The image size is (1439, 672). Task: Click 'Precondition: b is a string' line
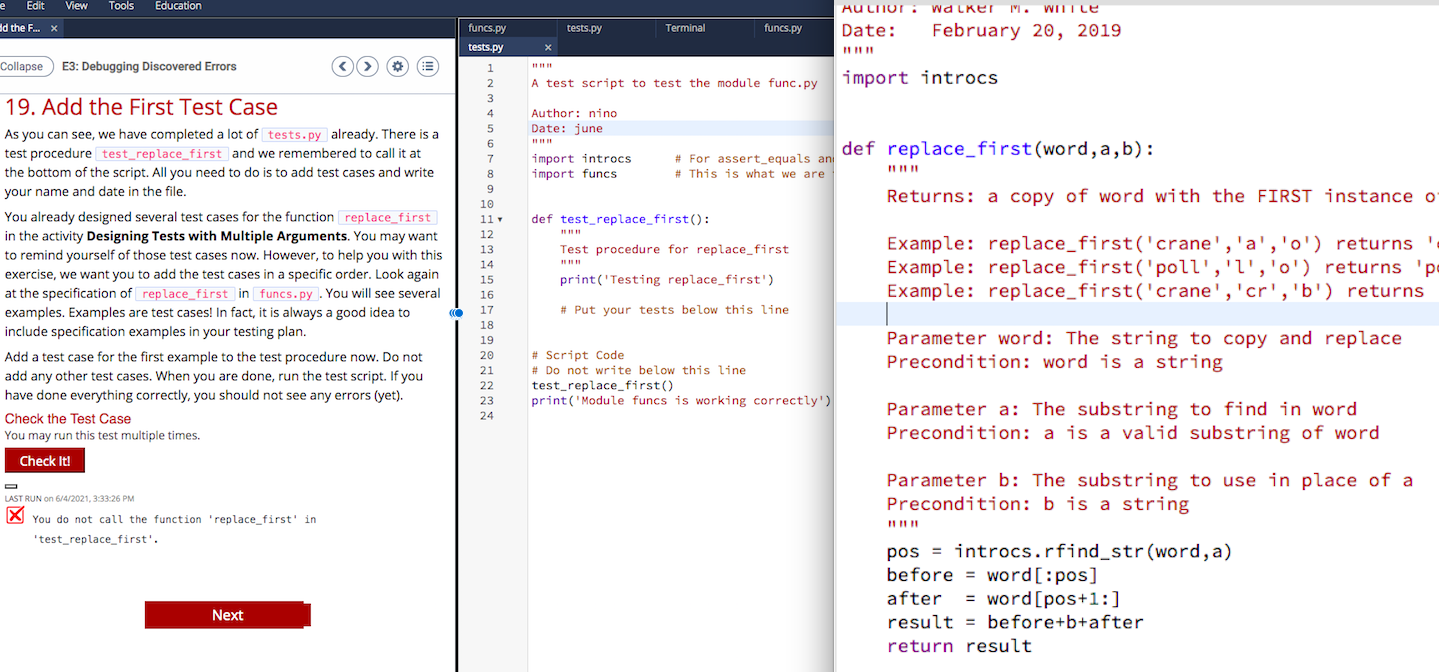(1038, 504)
